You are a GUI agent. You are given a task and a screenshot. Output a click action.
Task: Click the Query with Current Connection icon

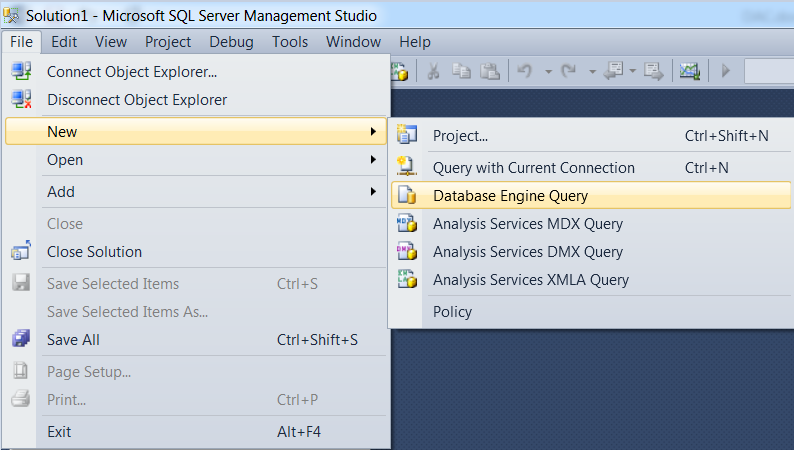click(406, 166)
